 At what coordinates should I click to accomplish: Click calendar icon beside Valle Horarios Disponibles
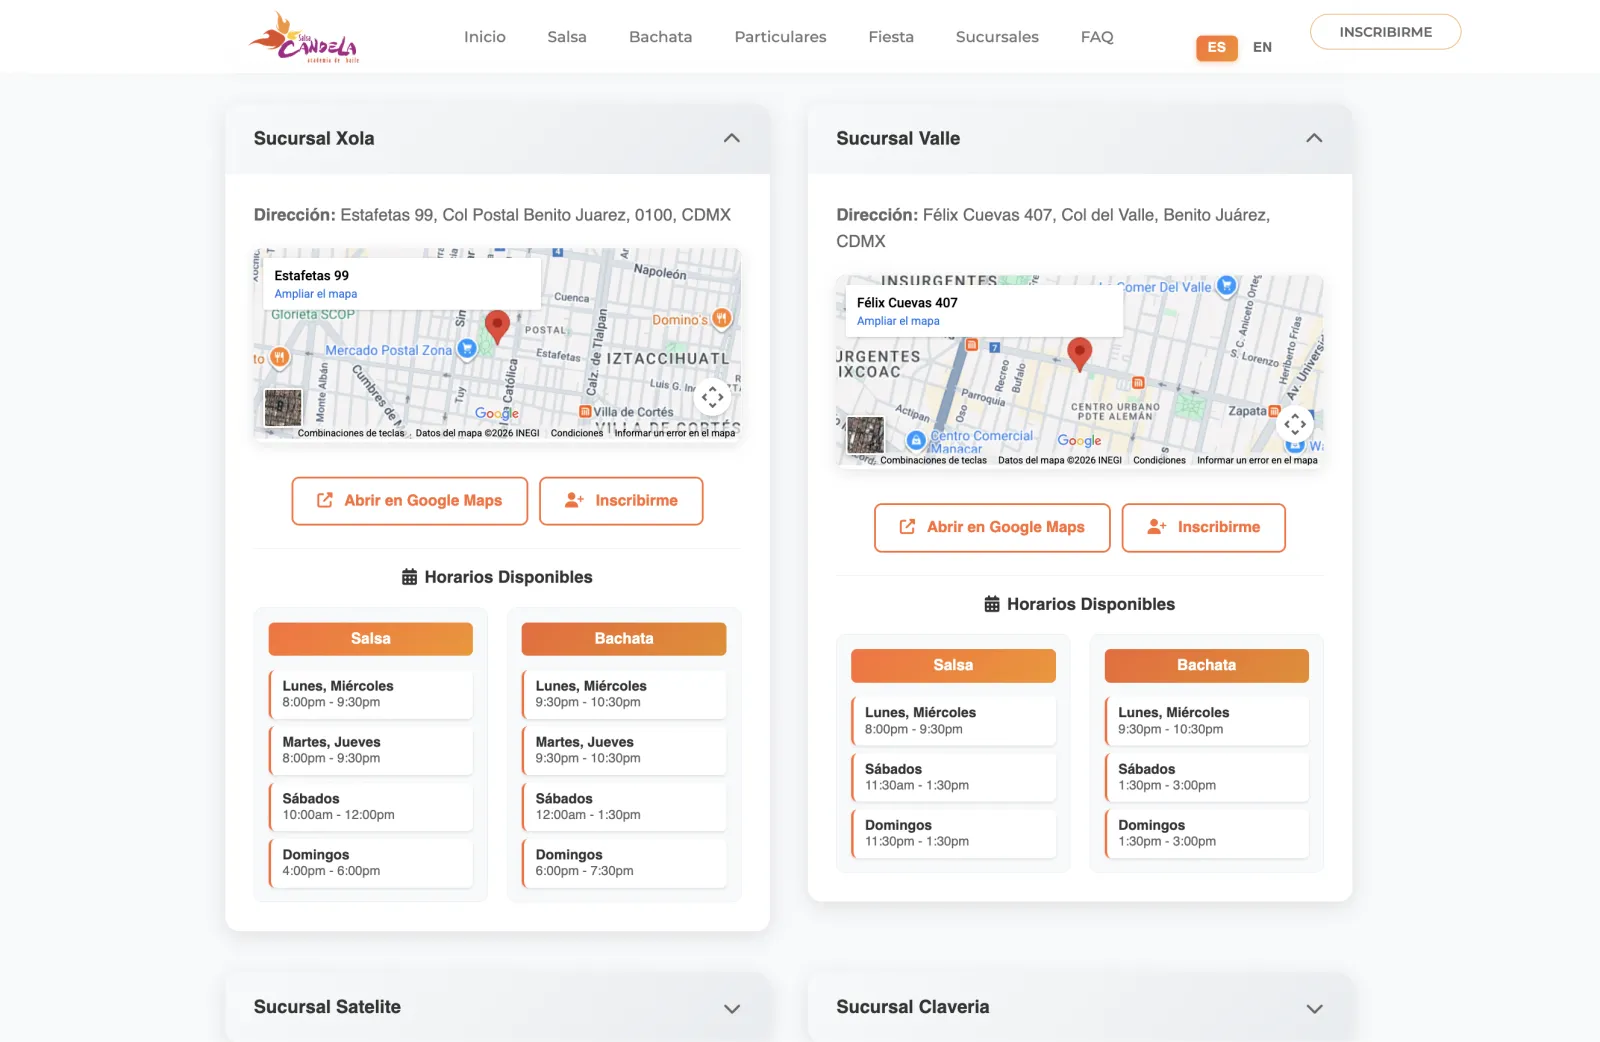(992, 604)
